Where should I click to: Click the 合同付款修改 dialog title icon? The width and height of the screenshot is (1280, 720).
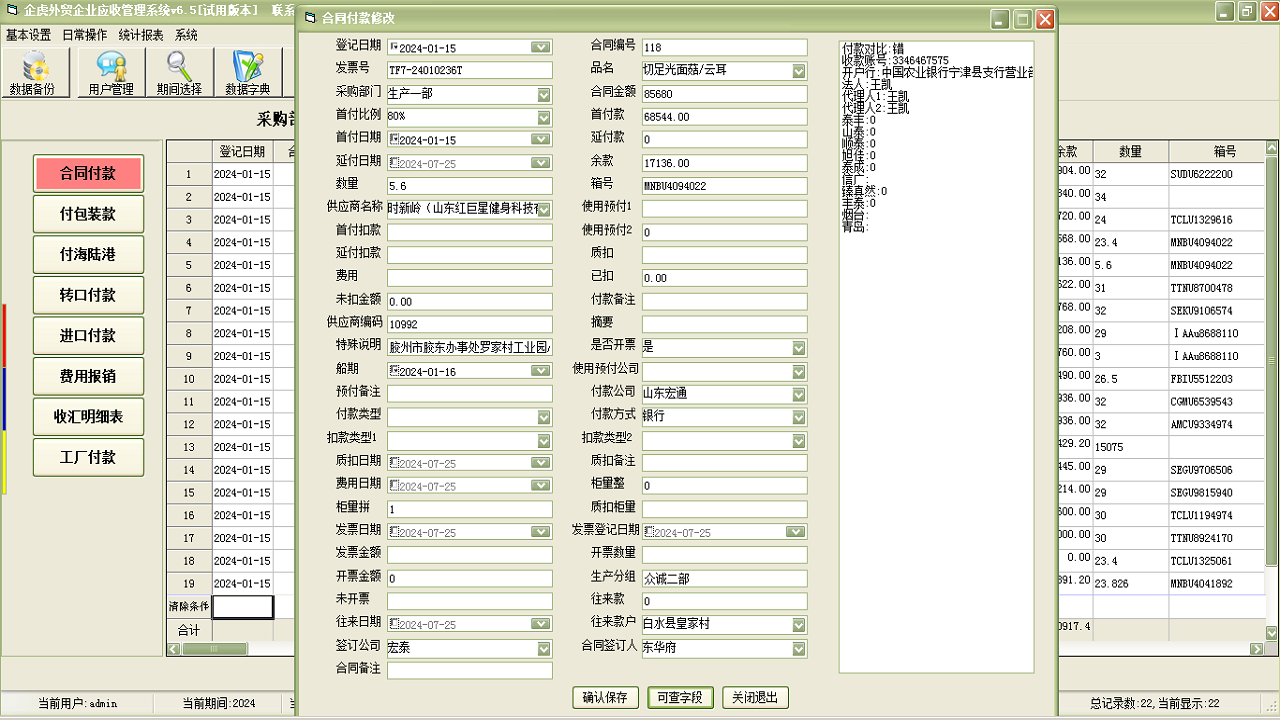[x=309, y=18]
